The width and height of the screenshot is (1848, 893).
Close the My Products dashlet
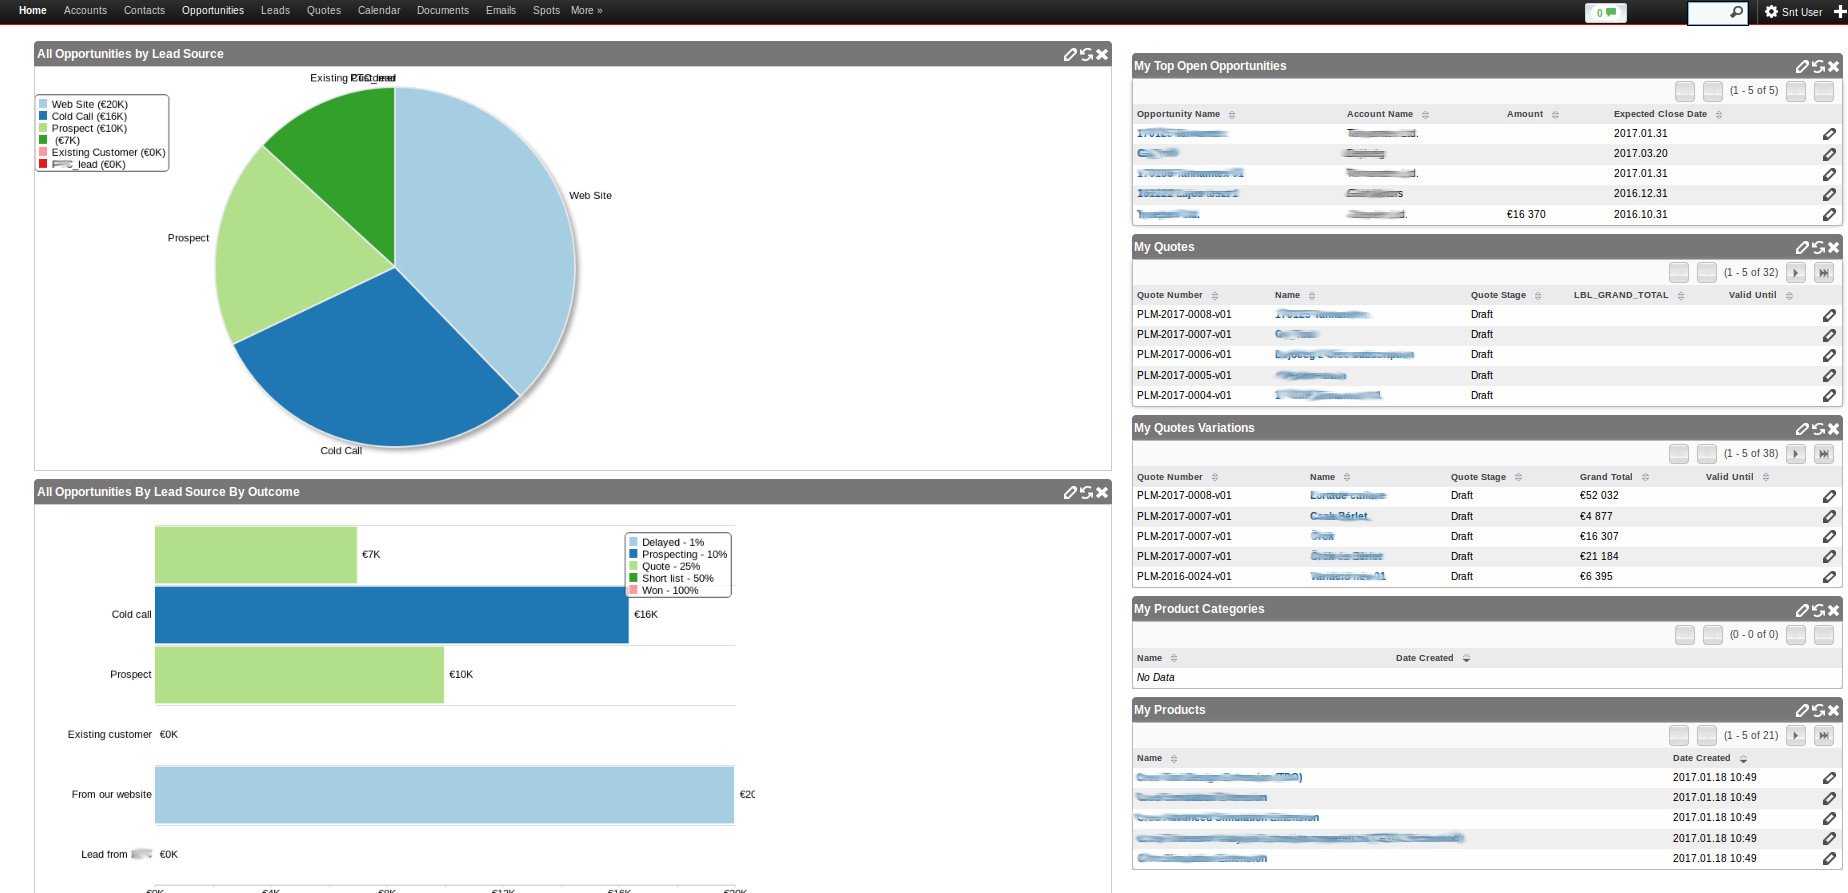pos(1833,711)
